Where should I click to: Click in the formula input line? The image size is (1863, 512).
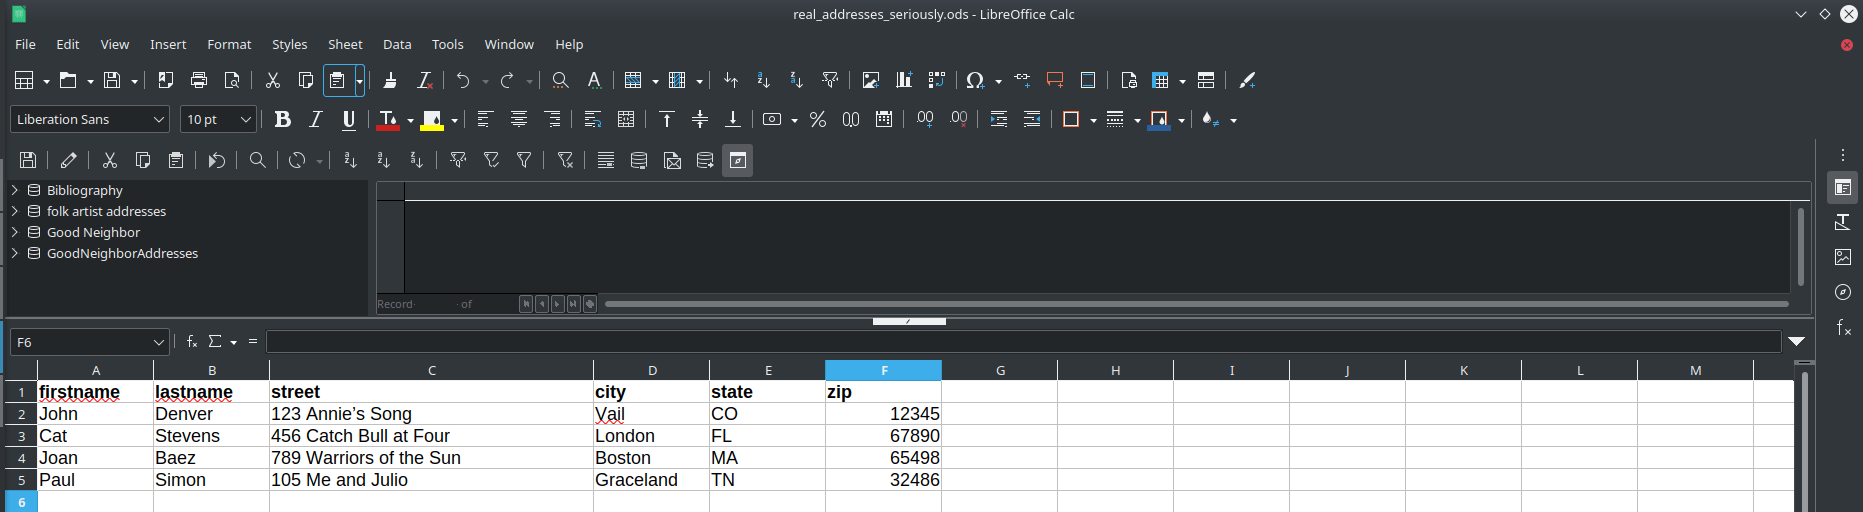[1023, 342]
